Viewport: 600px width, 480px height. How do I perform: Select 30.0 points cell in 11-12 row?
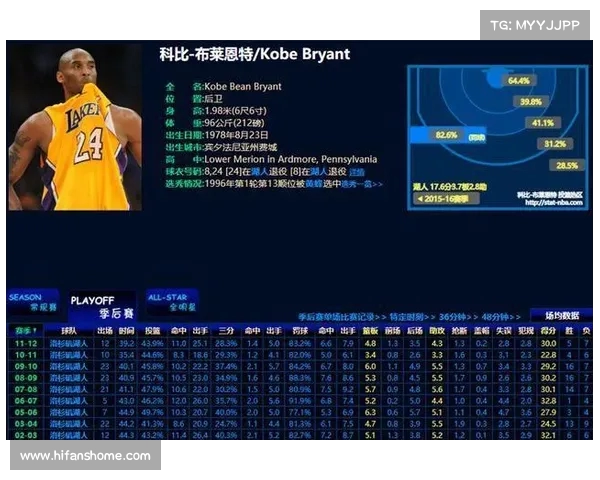click(548, 344)
